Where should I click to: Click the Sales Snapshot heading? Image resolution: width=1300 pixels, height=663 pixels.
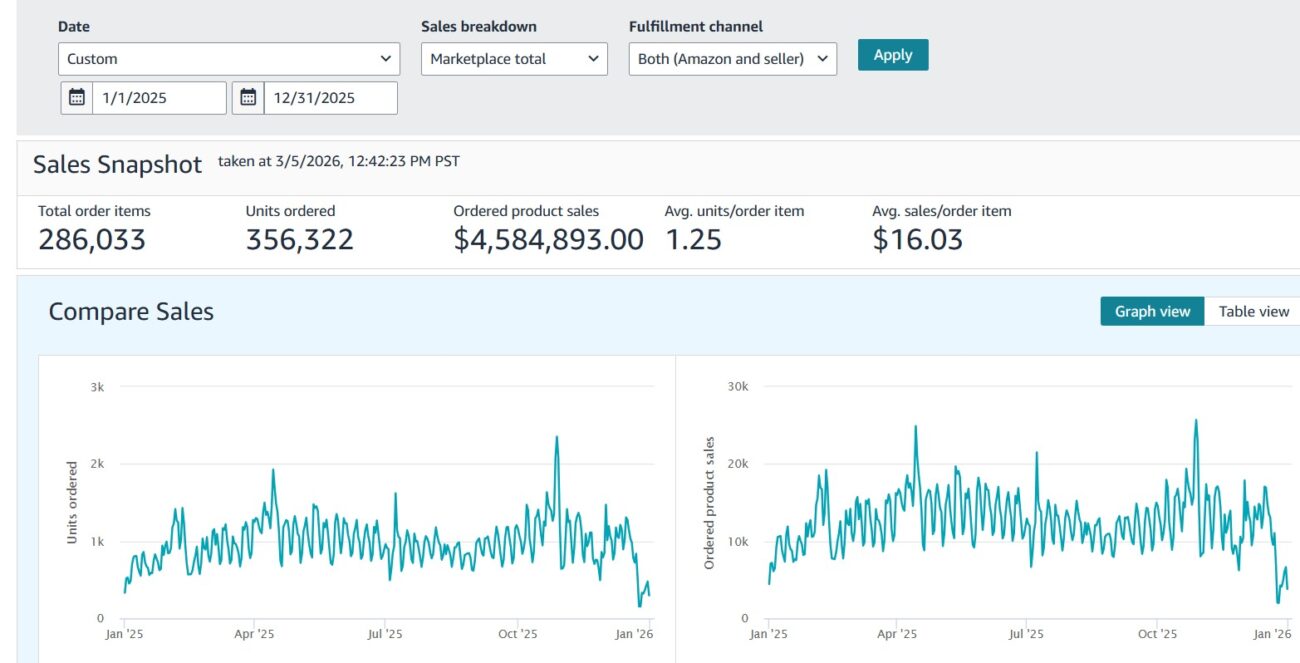coord(117,165)
